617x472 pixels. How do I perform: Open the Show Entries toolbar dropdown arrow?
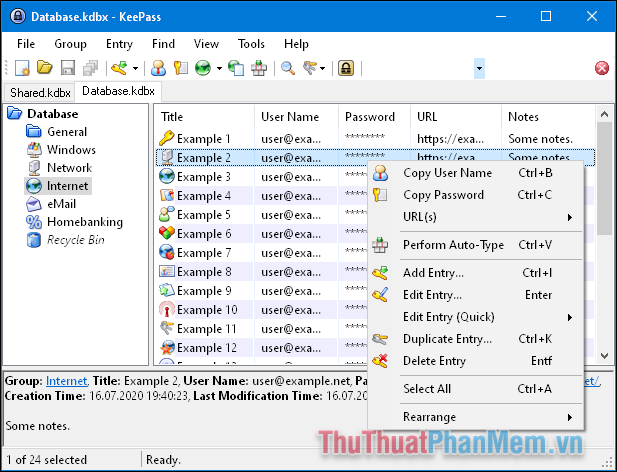(x=323, y=68)
